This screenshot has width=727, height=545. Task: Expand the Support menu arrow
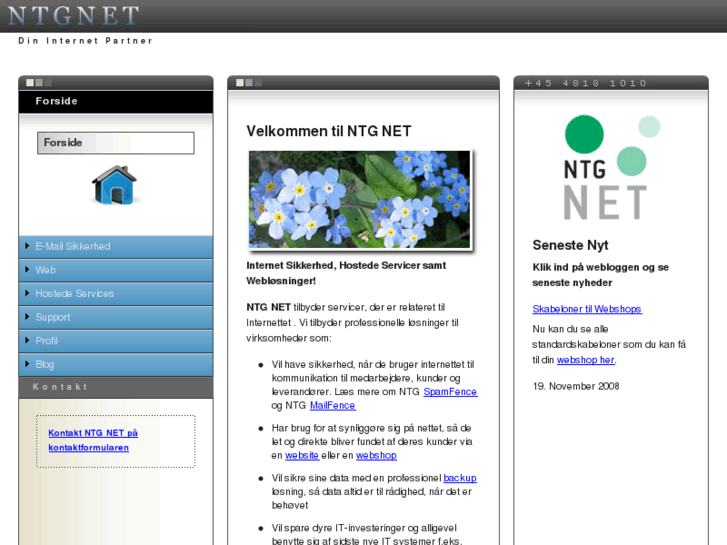coord(27,317)
